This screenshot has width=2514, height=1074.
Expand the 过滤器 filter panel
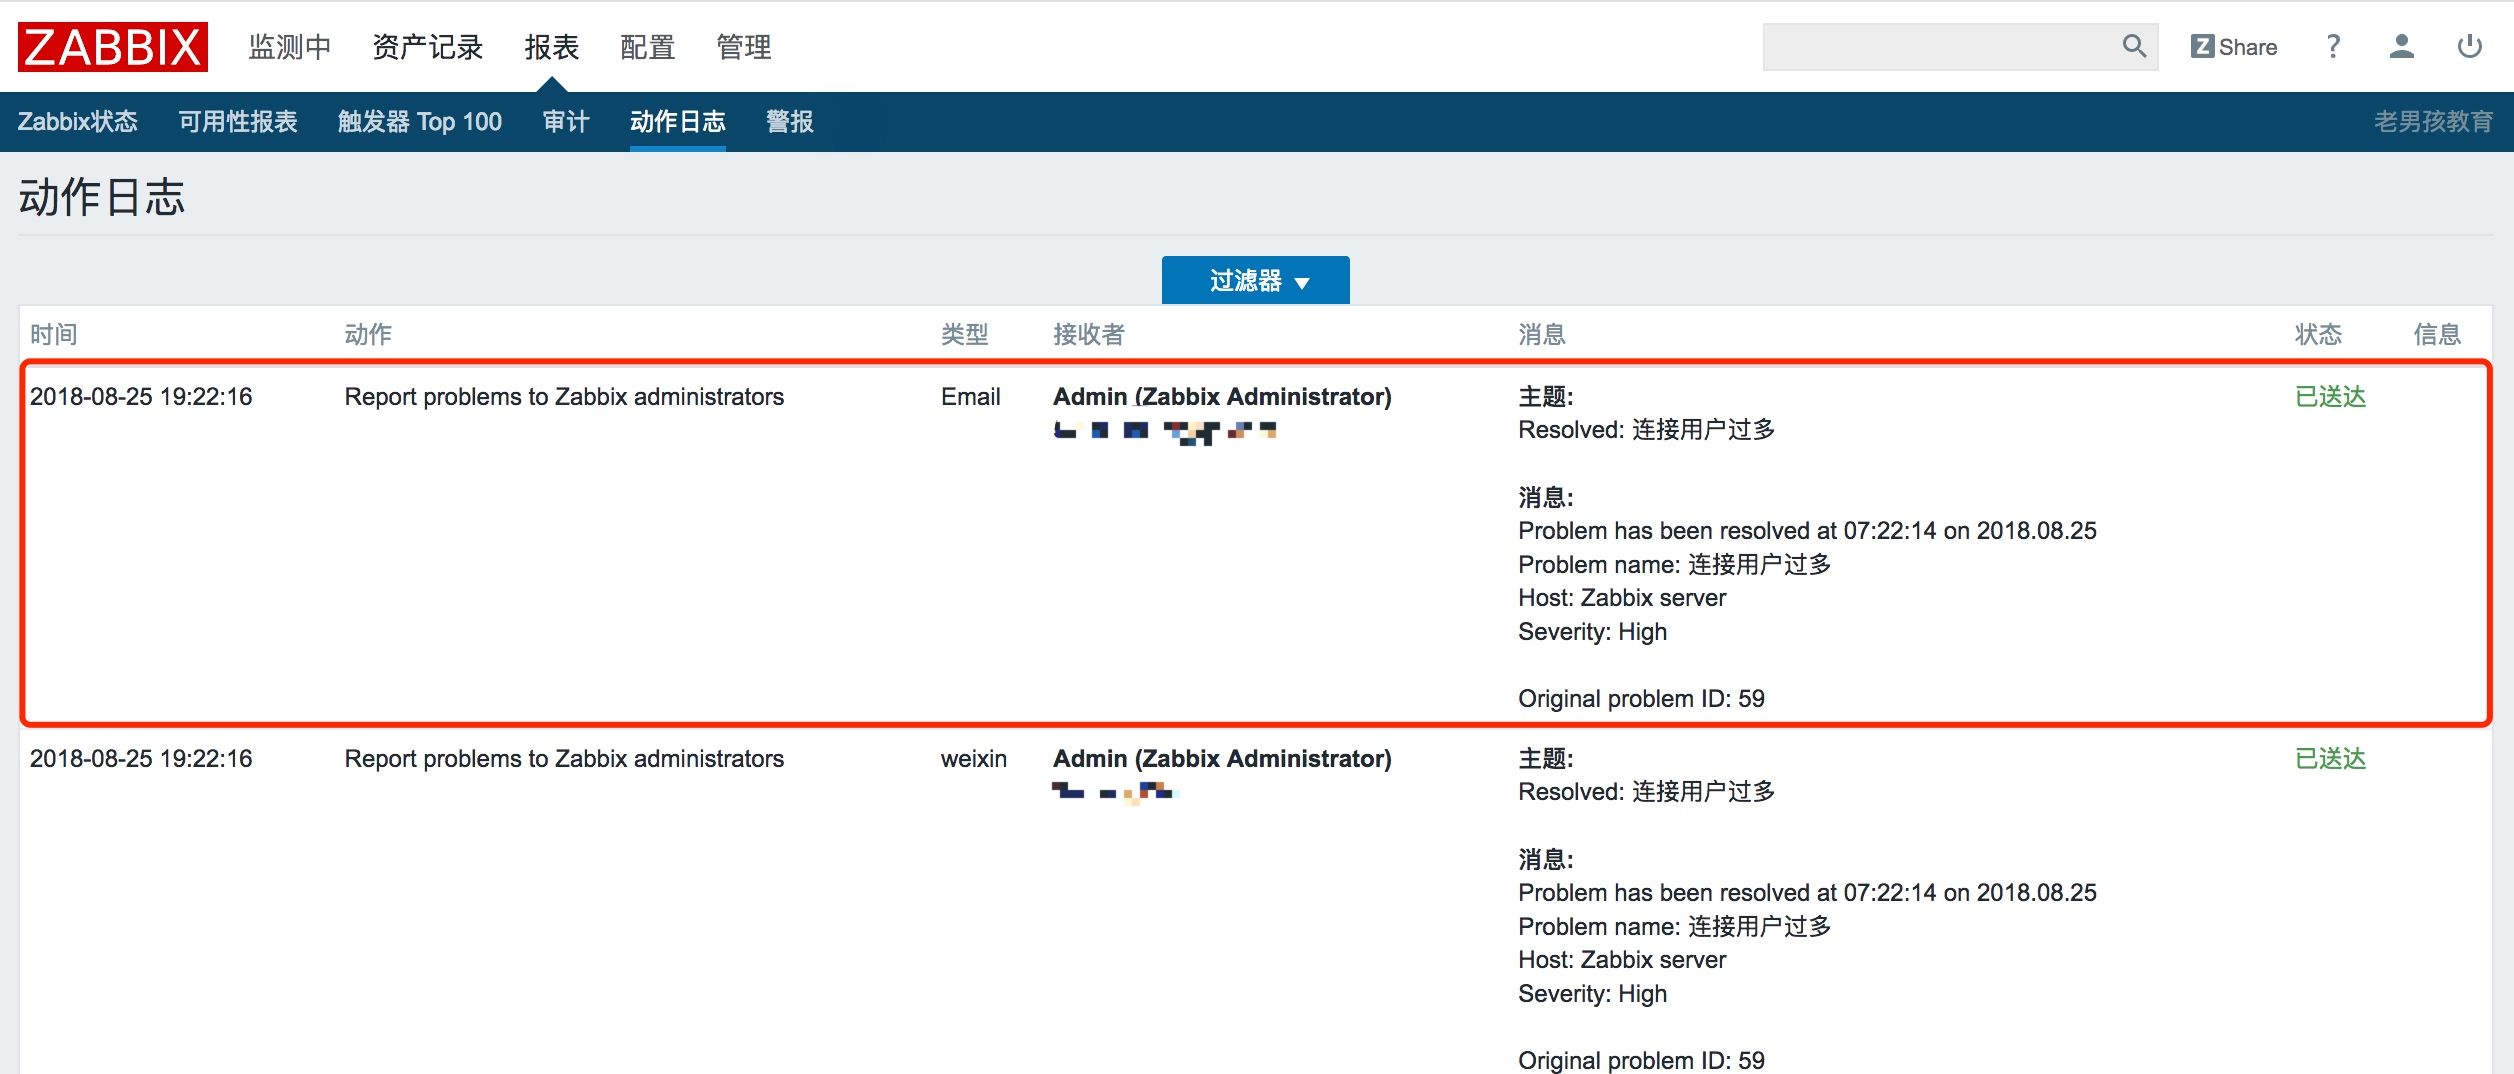(1256, 281)
